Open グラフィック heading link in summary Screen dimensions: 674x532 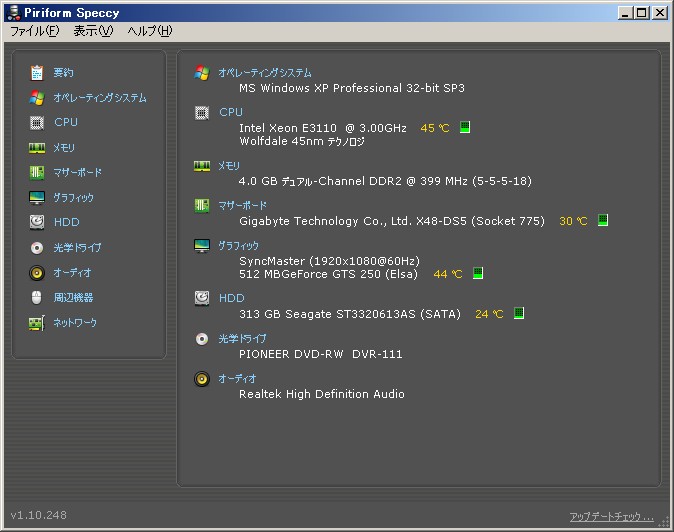tap(239, 245)
